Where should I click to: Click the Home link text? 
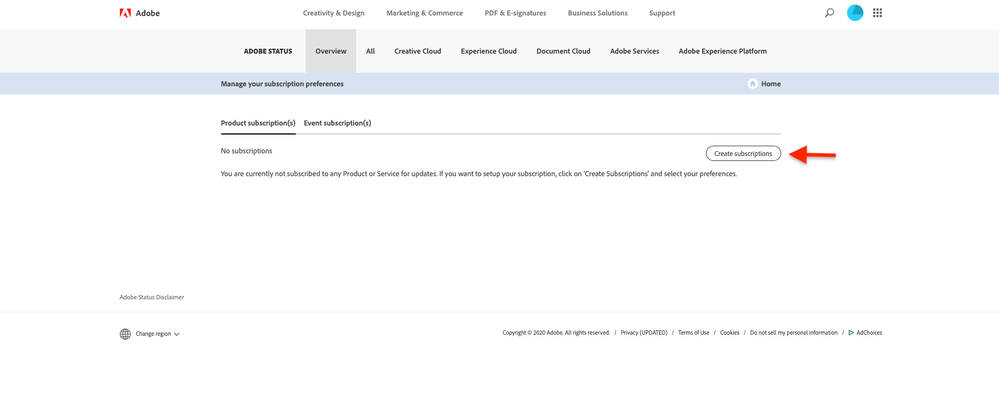[770, 84]
